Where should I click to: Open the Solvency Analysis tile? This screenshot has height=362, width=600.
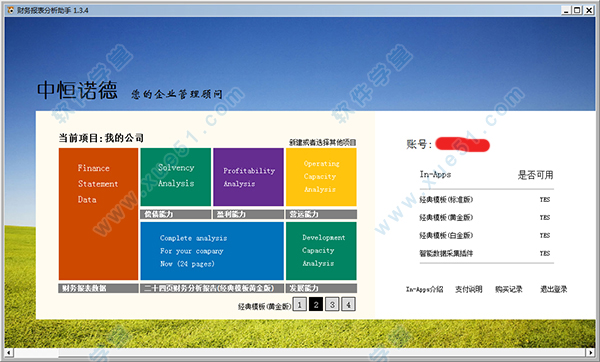click(176, 177)
